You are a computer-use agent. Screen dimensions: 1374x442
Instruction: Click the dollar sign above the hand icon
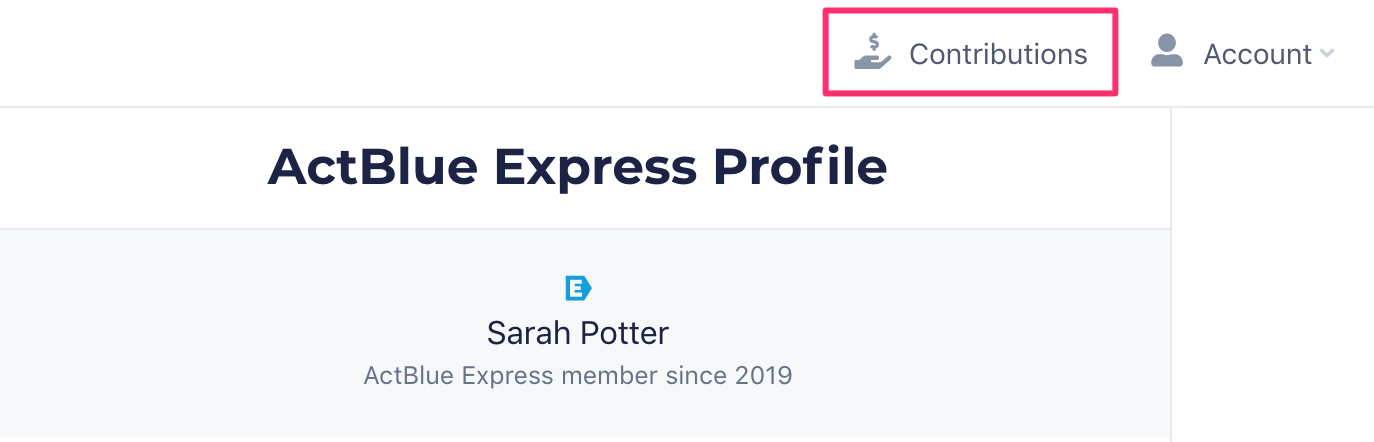point(875,42)
